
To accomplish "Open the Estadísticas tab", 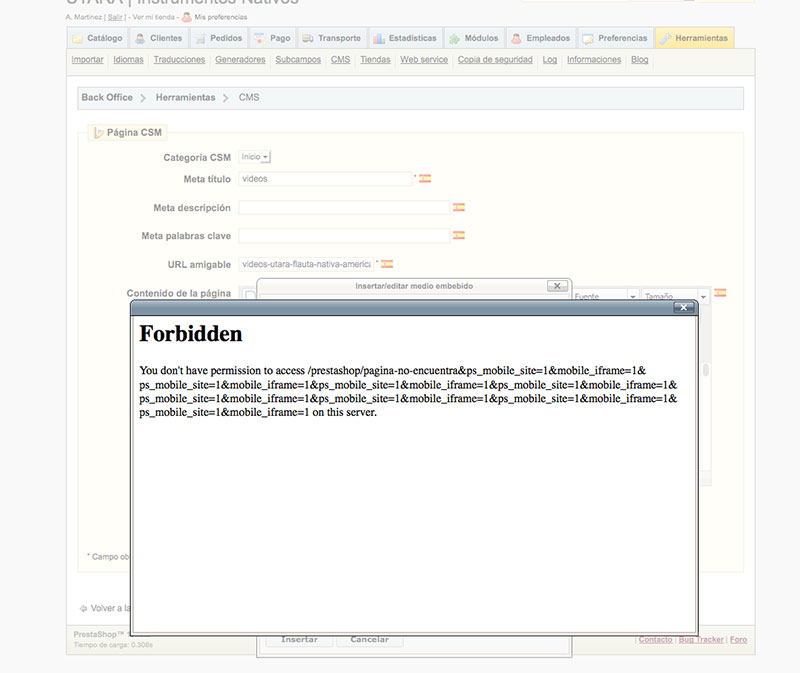I will point(405,38).
